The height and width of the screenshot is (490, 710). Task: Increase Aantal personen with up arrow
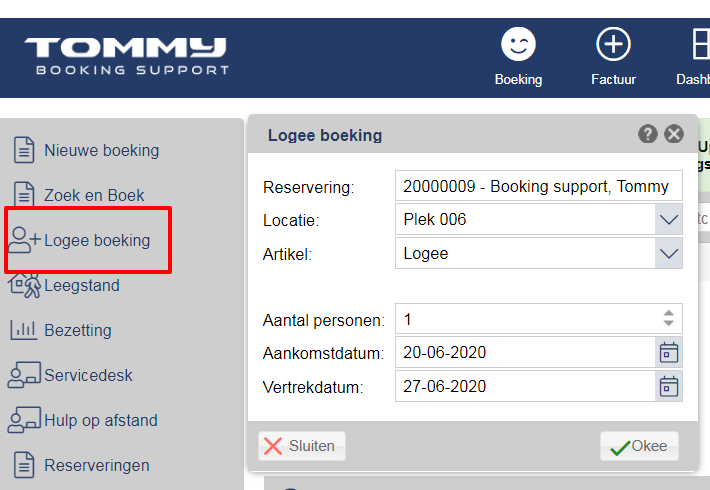click(669, 313)
